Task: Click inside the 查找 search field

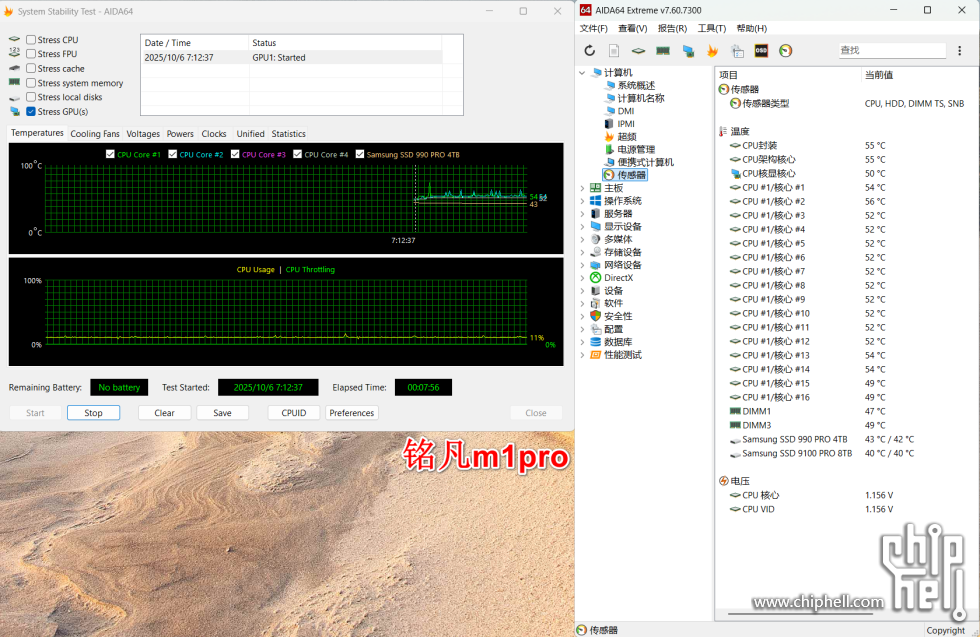Action: pos(891,50)
